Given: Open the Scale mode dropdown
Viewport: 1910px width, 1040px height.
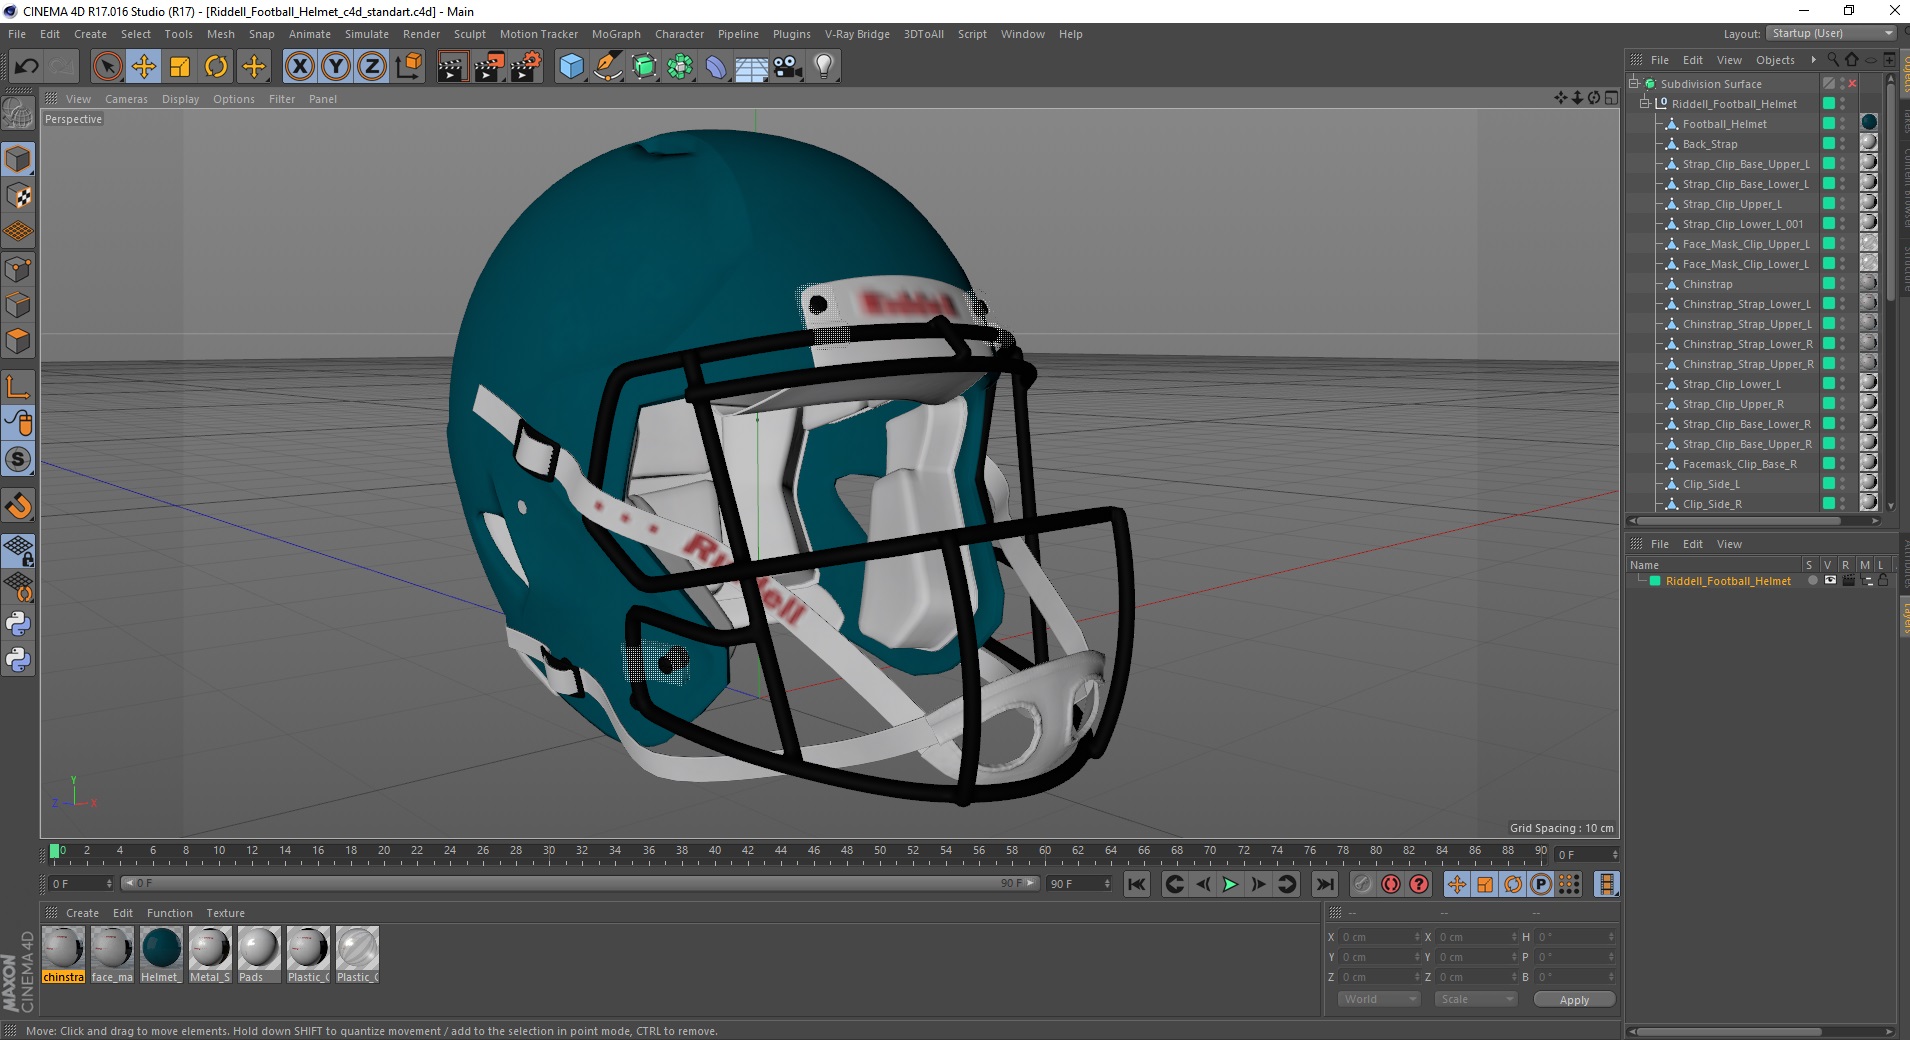Looking at the screenshot, I should click(x=1476, y=999).
